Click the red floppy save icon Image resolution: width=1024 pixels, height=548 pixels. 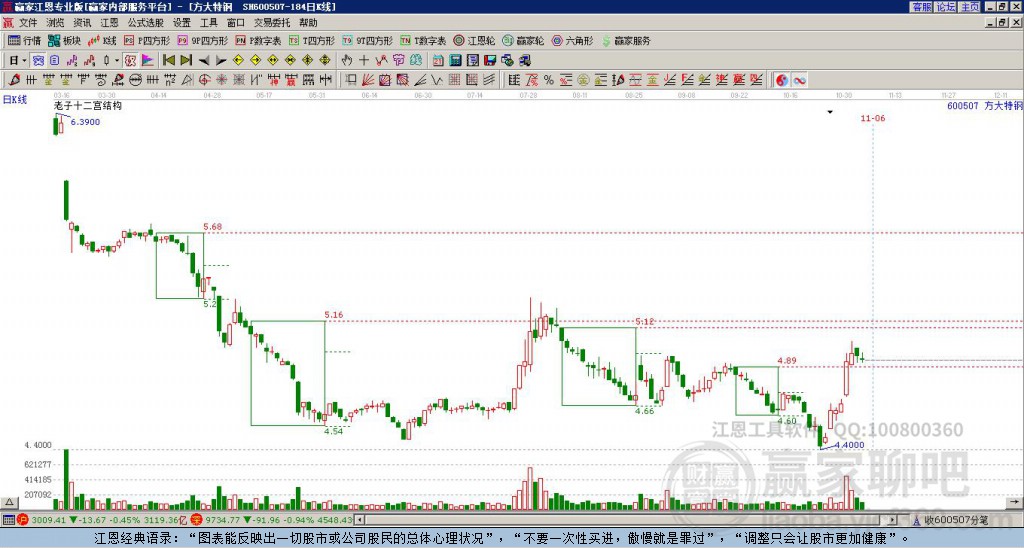pyautogui.click(x=490, y=61)
